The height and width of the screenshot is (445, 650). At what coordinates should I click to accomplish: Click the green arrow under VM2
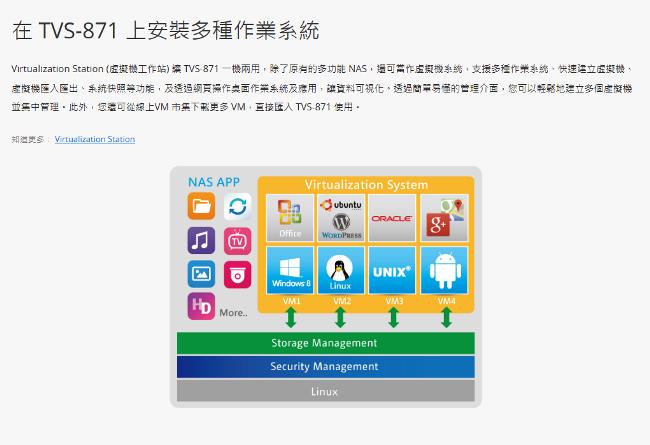pos(340,318)
